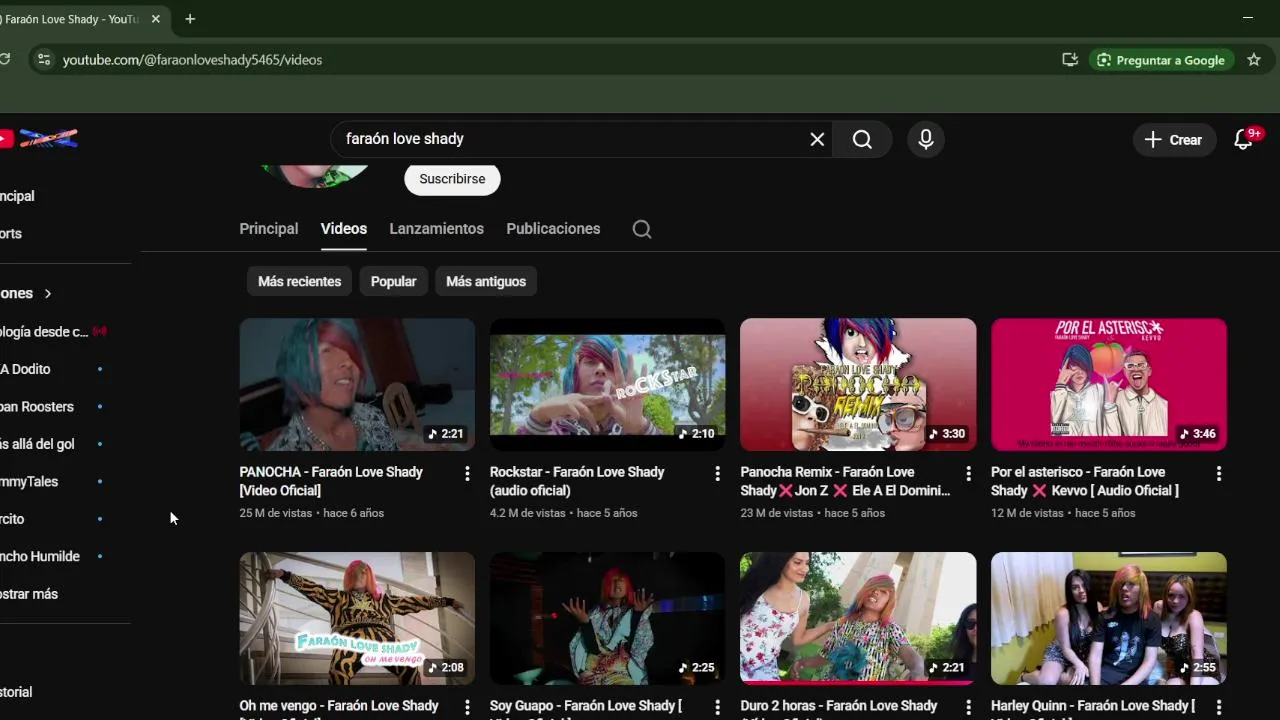Open options menu for Duro 2 horas
The width and height of the screenshot is (1280, 720).
pyautogui.click(x=967, y=708)
